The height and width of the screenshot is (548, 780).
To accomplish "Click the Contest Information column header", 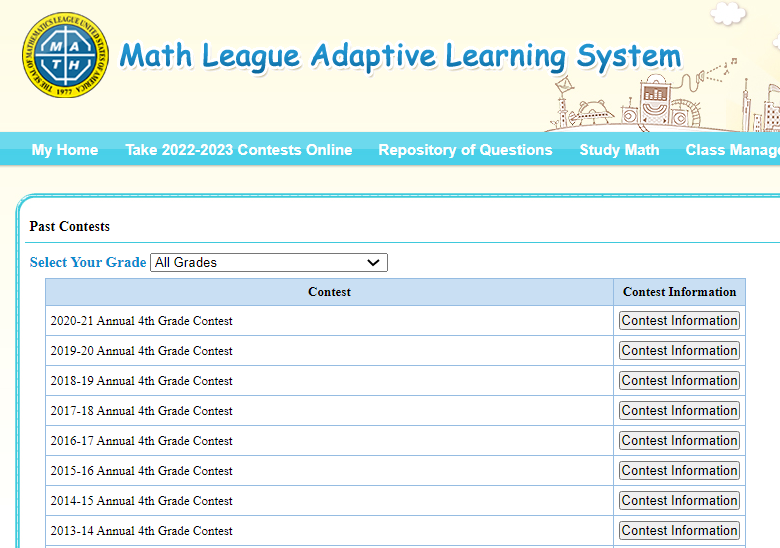I will point(680,292).
